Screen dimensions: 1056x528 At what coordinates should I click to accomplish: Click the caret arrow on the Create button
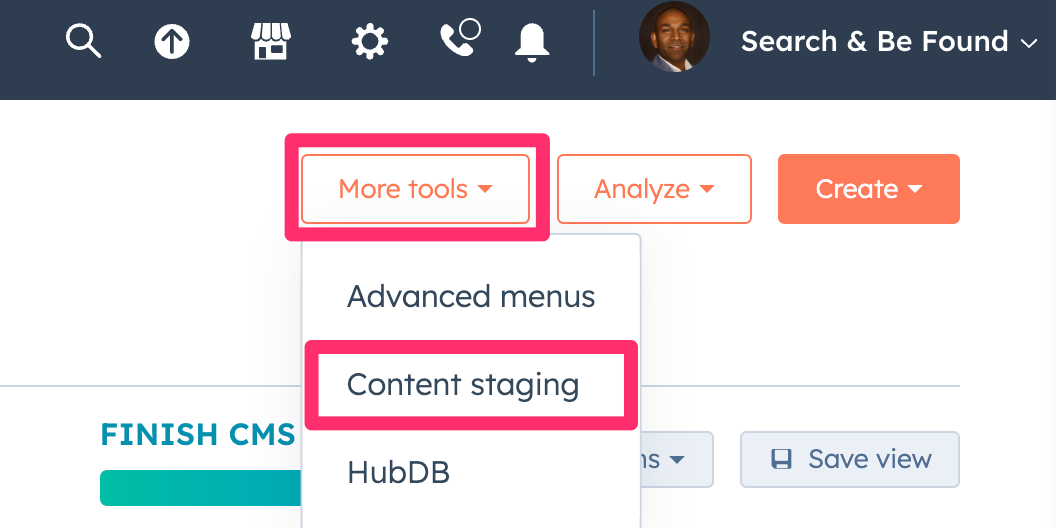tap(915, 189)
